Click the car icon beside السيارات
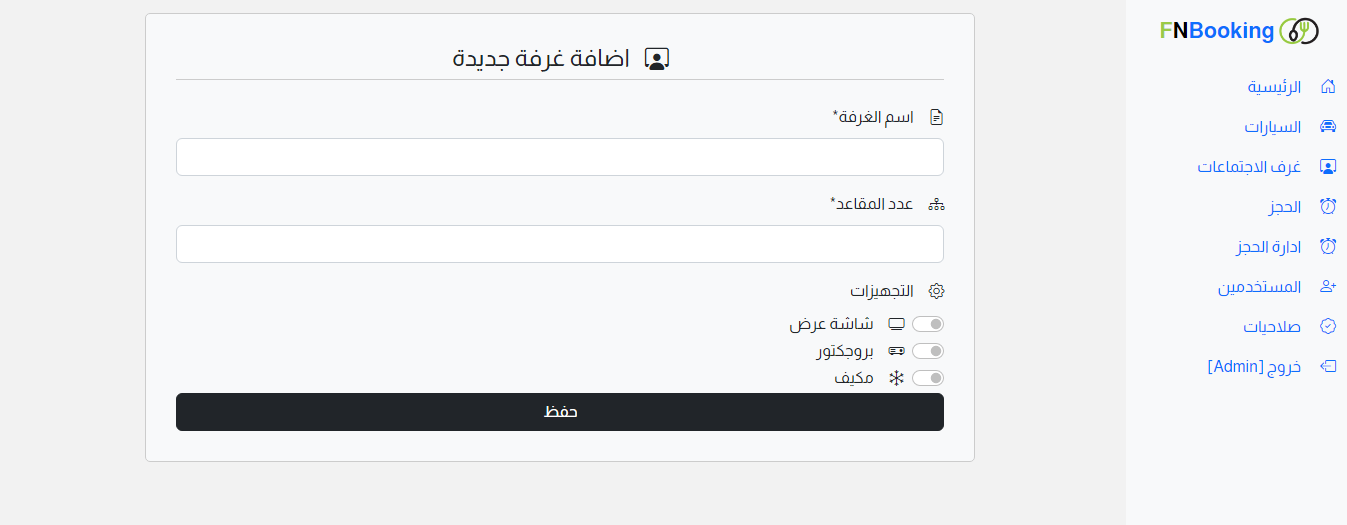 (1328, 127)
